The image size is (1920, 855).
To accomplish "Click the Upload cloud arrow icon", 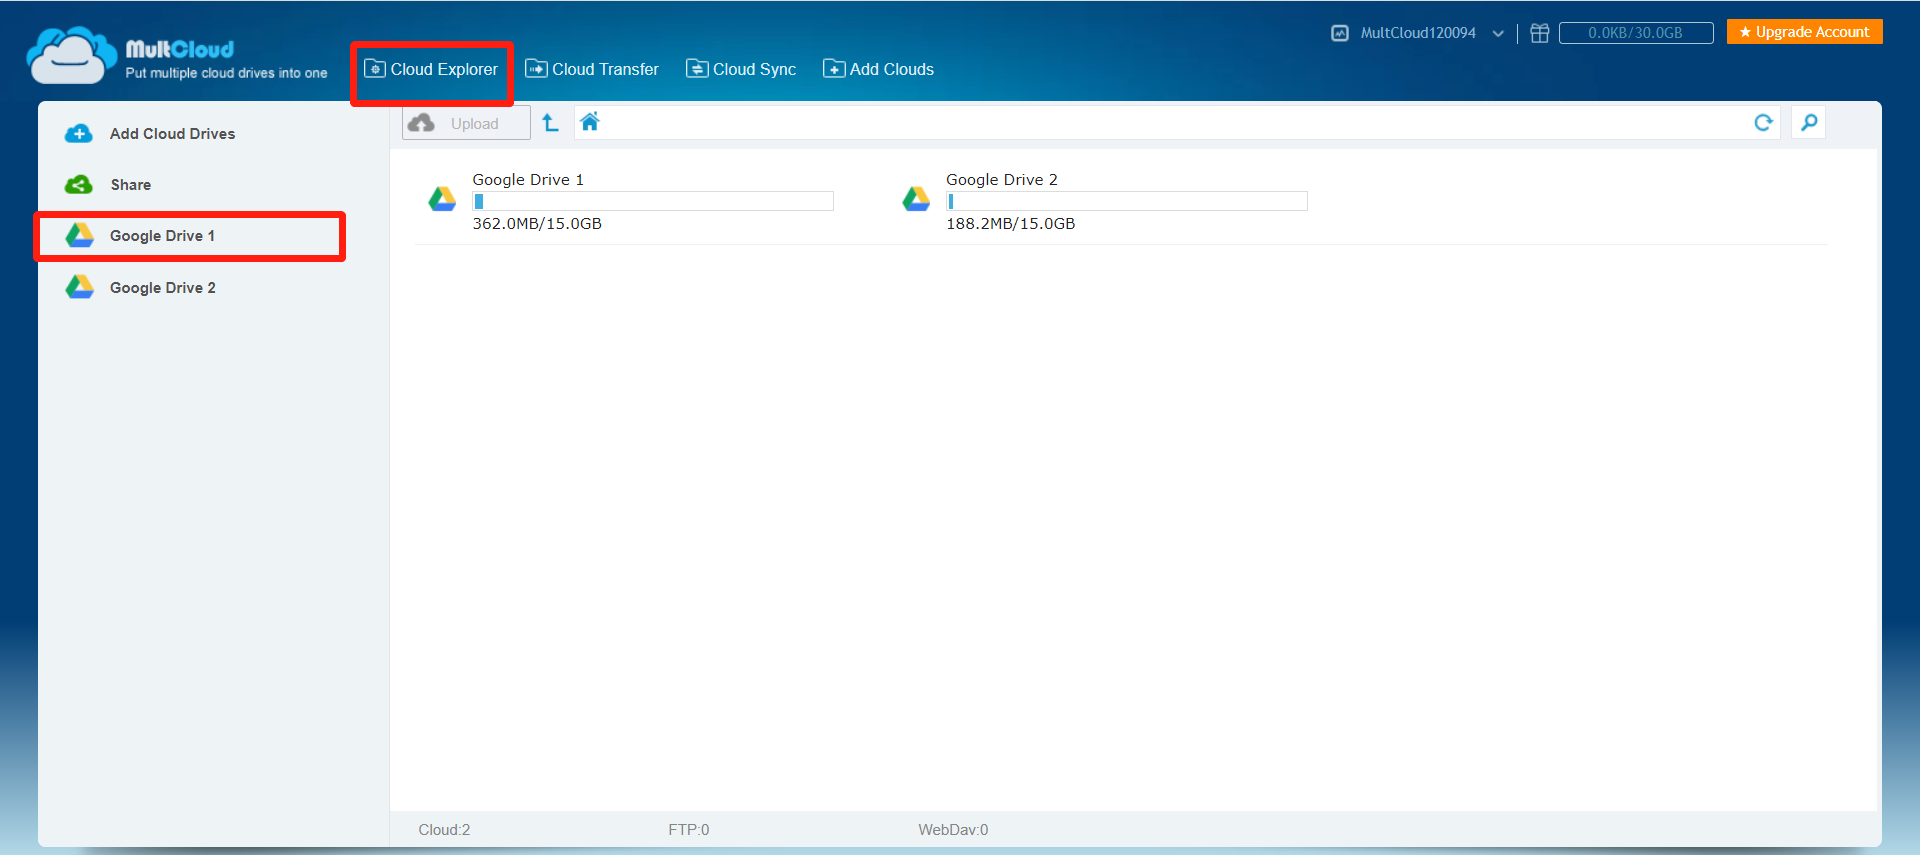I will coord(422,122).
